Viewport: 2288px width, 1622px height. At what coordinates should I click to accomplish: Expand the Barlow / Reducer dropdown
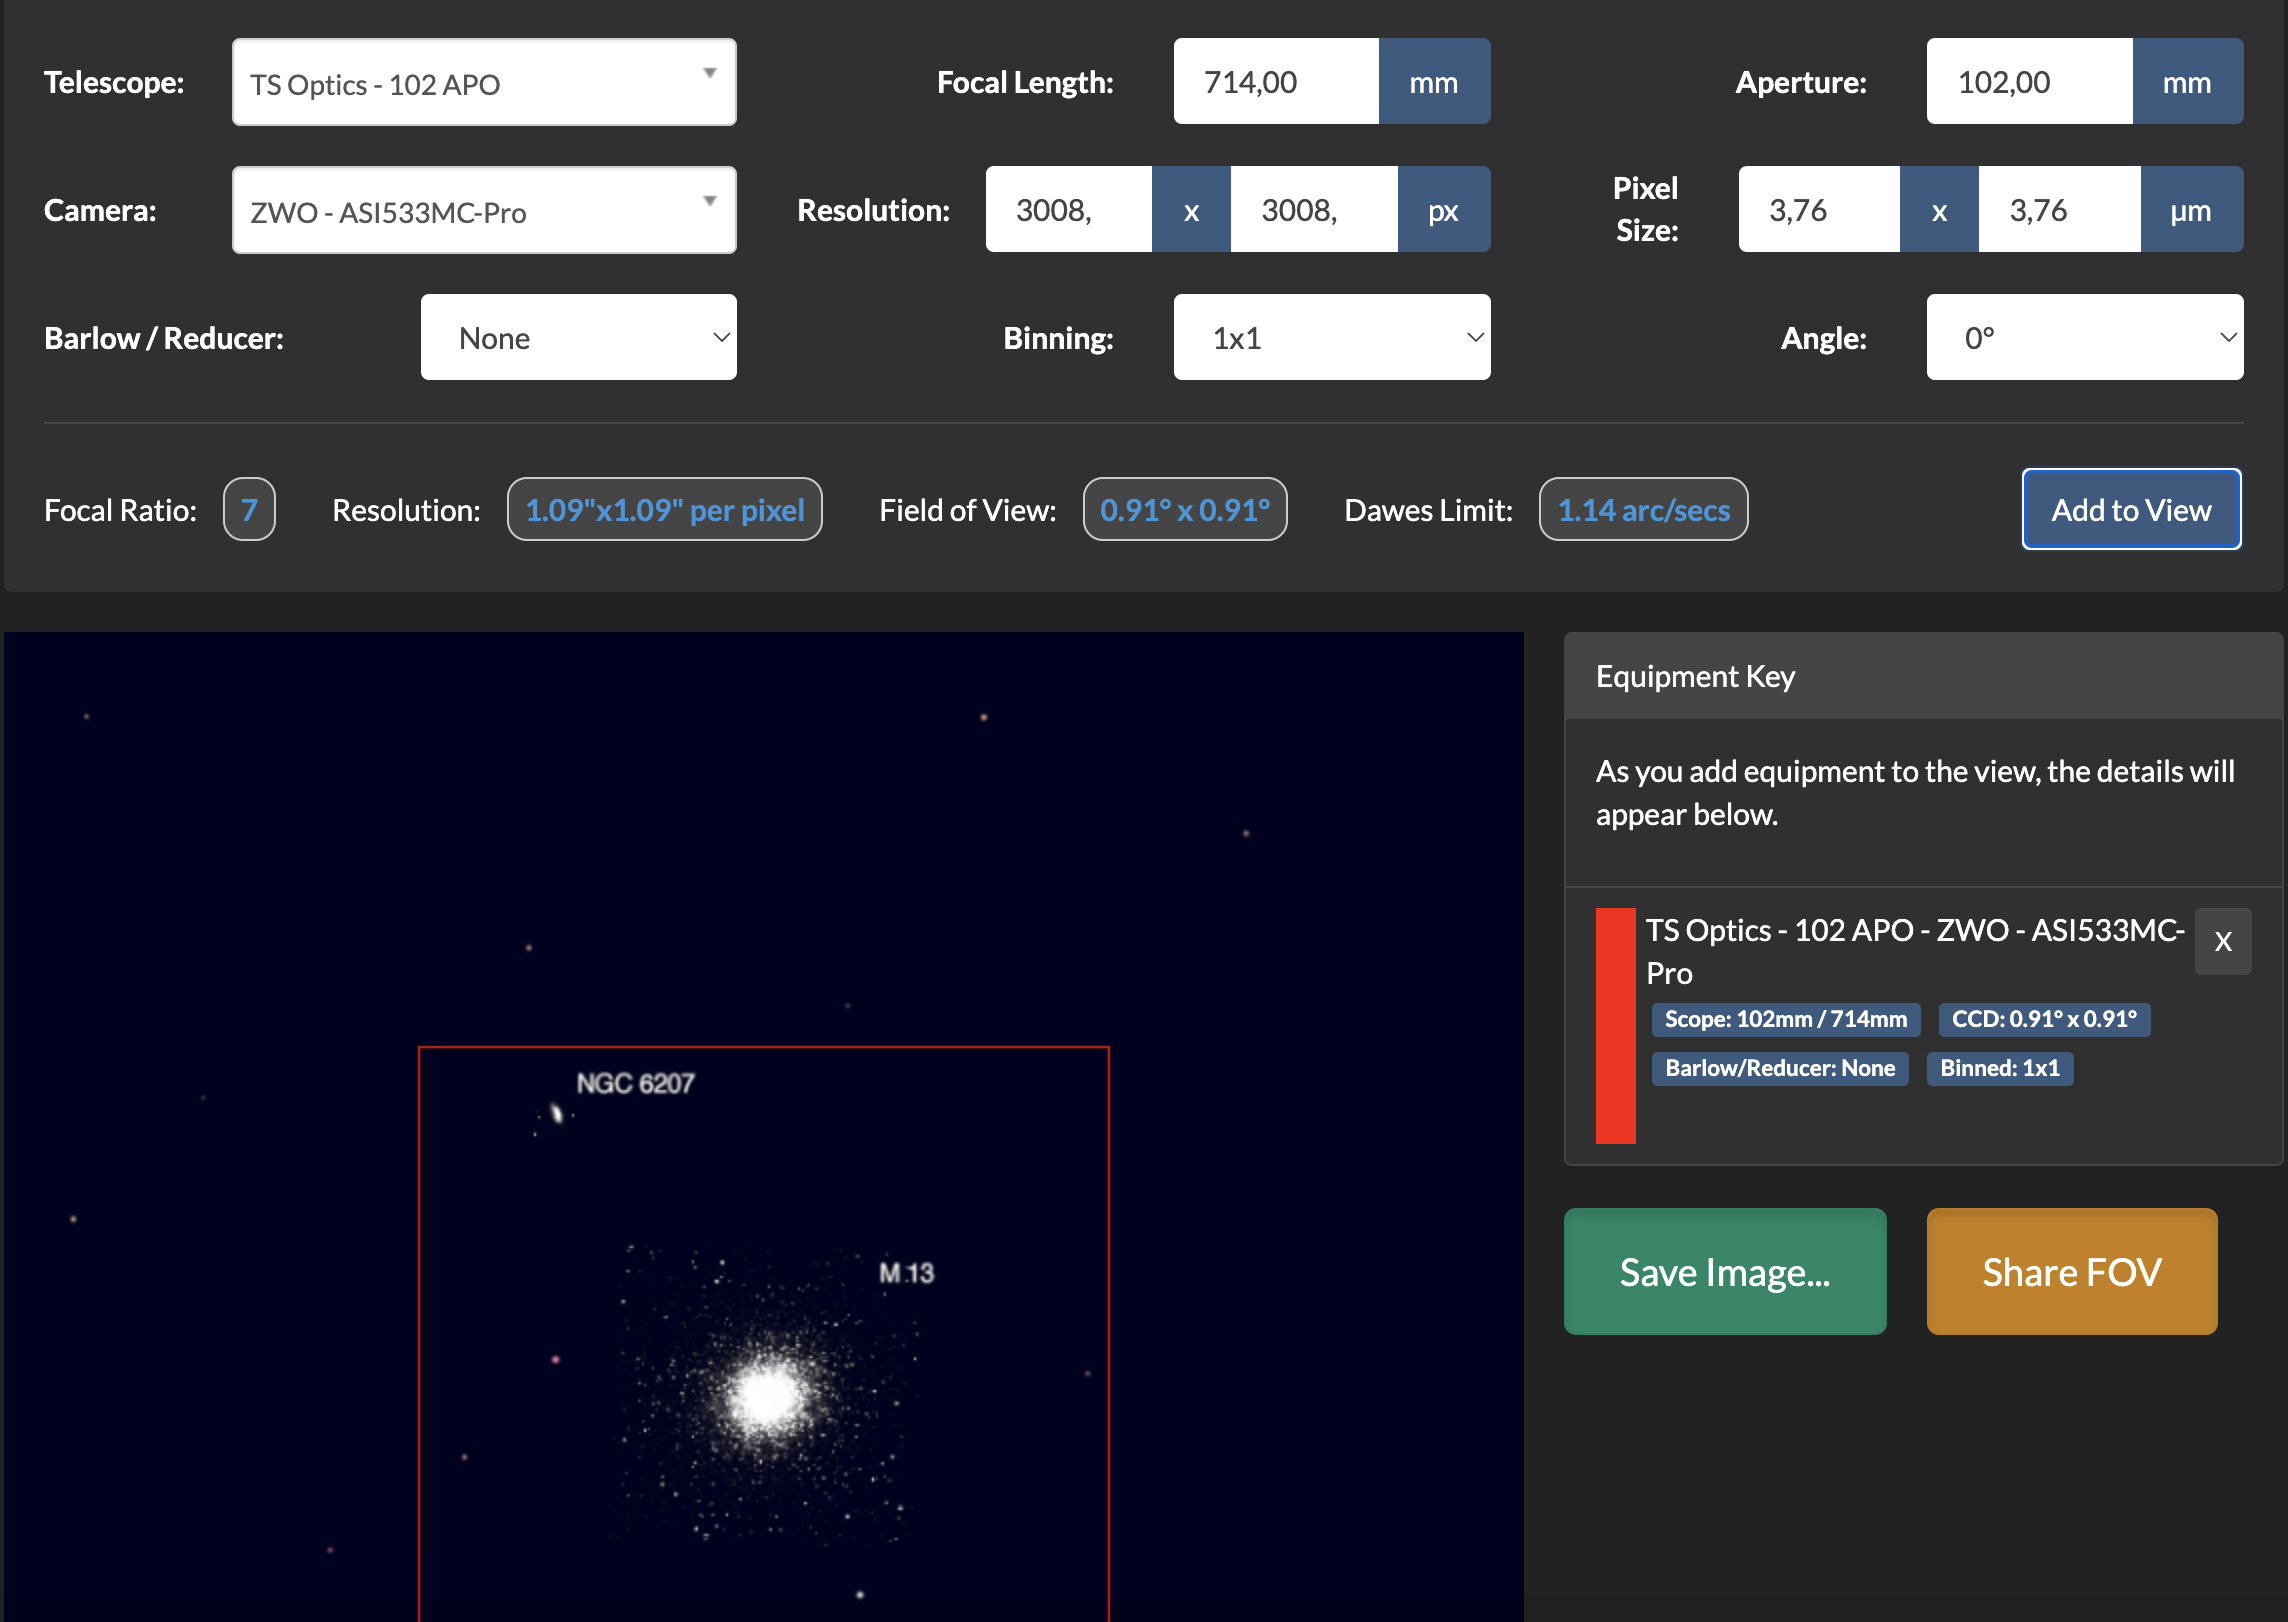578,338
